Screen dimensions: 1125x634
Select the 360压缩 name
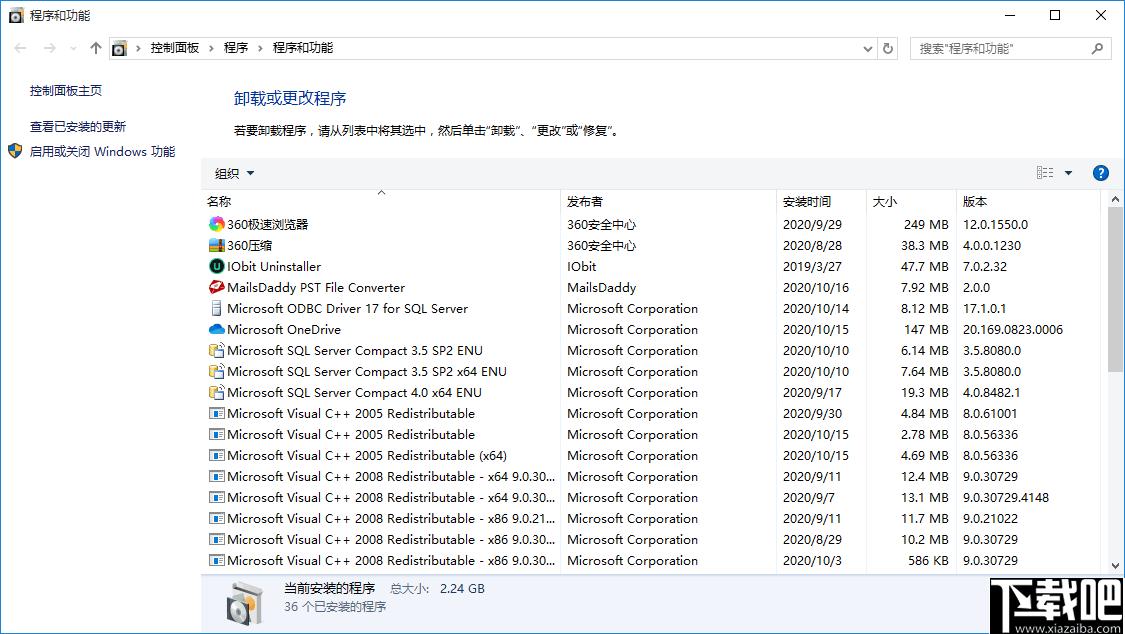click(250, 245)
